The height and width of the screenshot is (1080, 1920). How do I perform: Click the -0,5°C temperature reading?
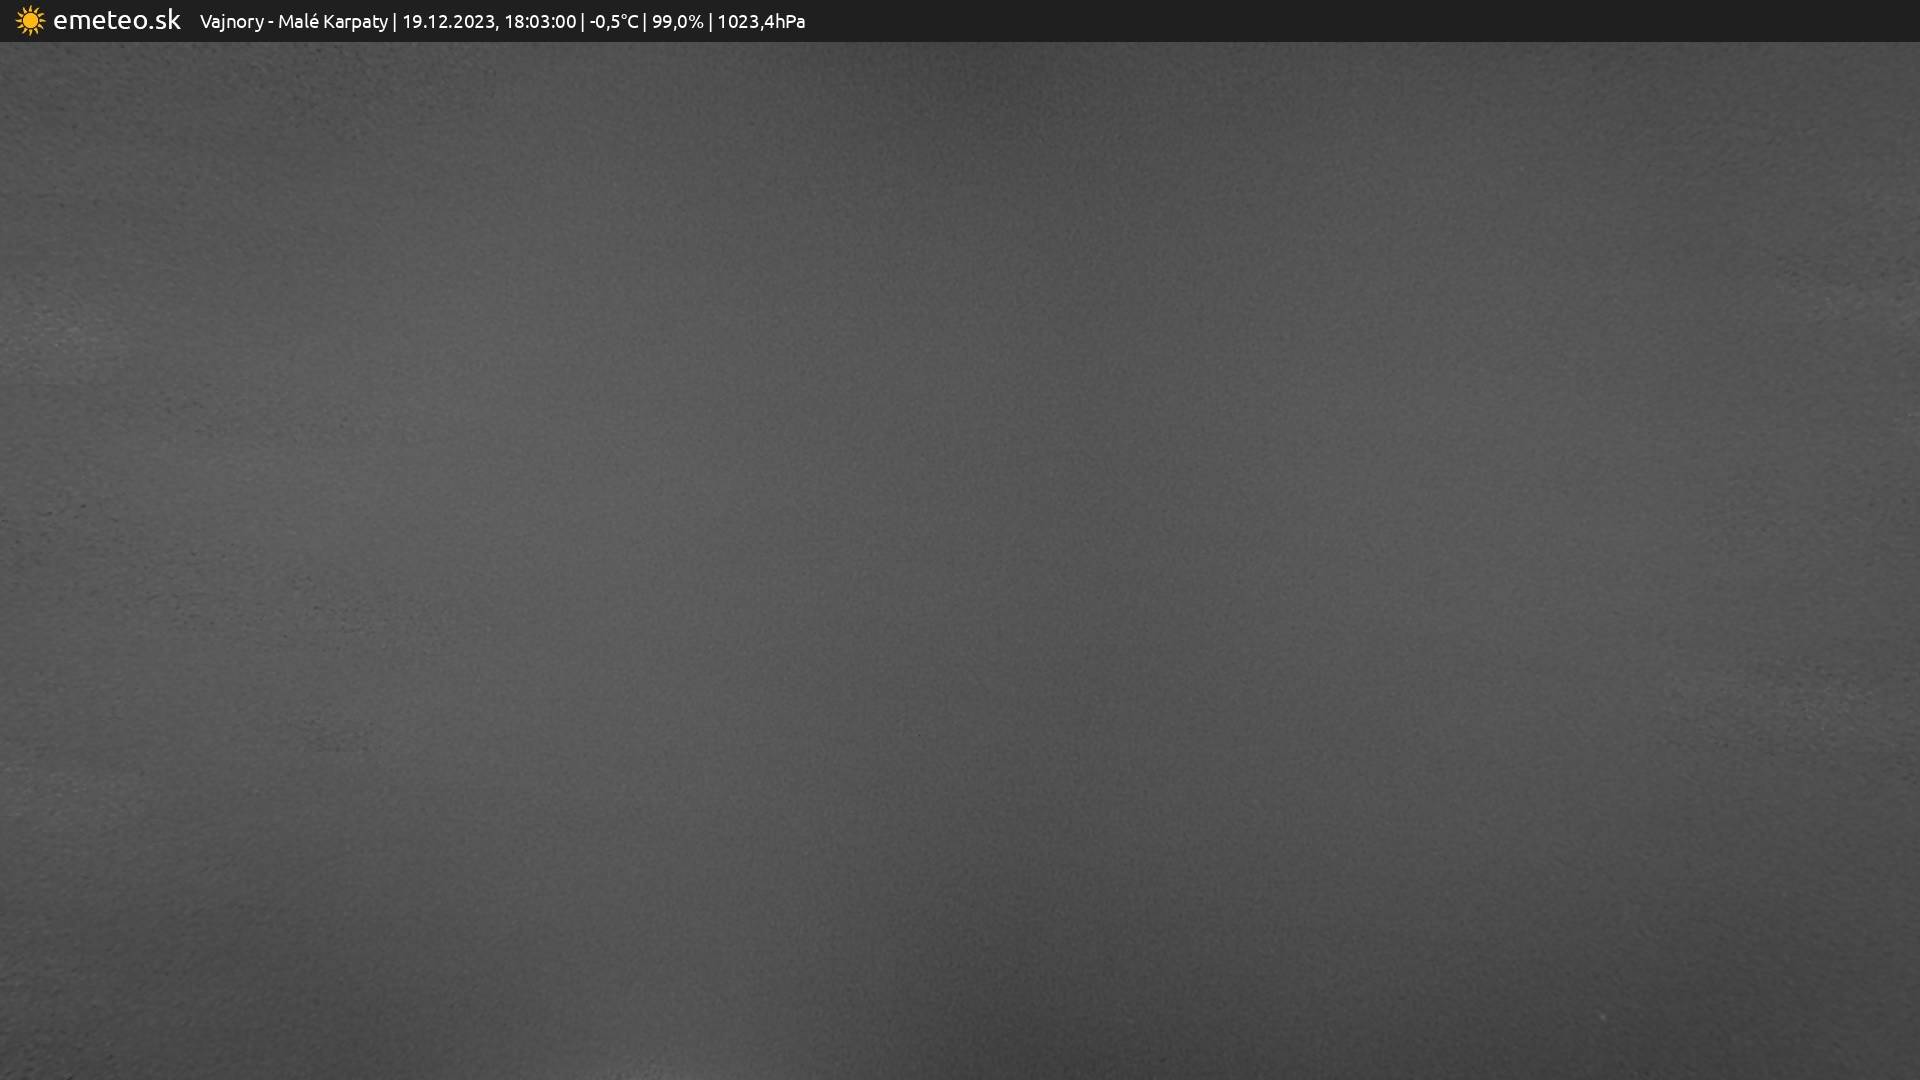point(613,22)
